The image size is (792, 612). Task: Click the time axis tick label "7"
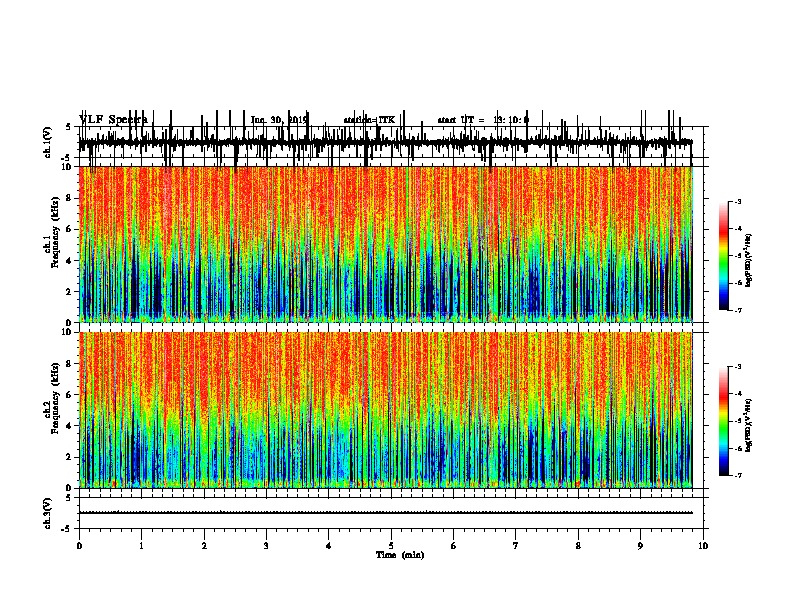(516, 546)
